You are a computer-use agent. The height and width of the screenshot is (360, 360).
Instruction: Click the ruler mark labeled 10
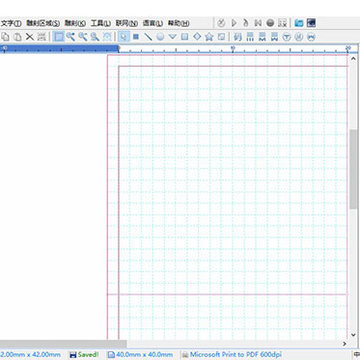click(x=233, y=48)
